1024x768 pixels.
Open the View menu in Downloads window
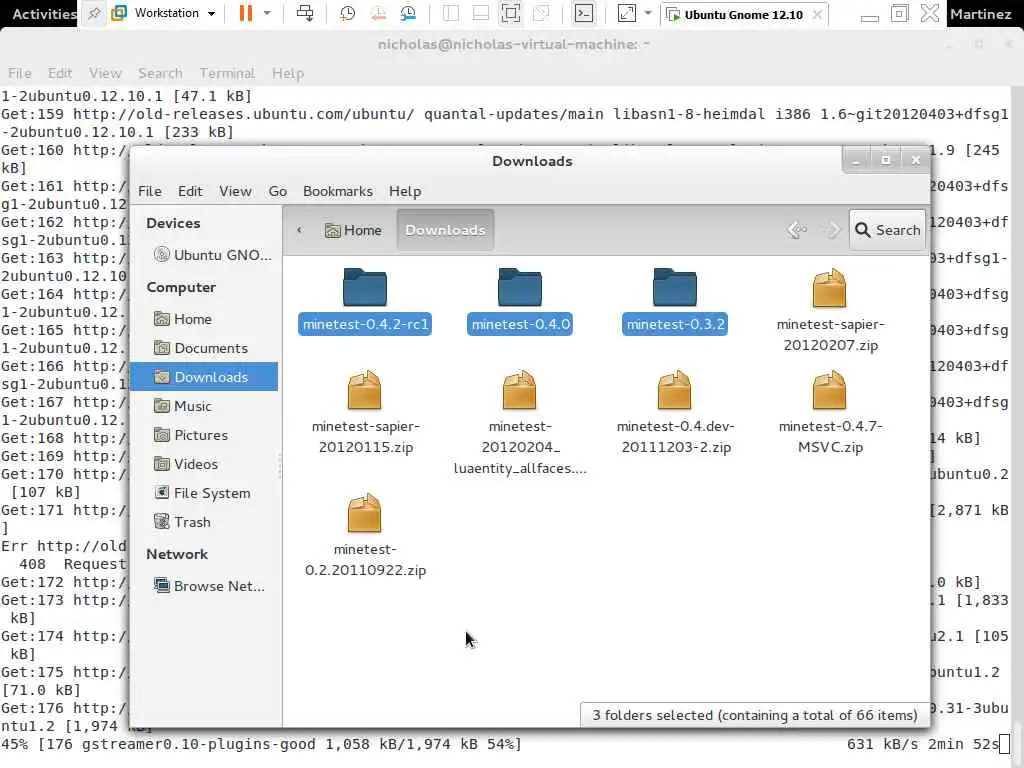235,191
